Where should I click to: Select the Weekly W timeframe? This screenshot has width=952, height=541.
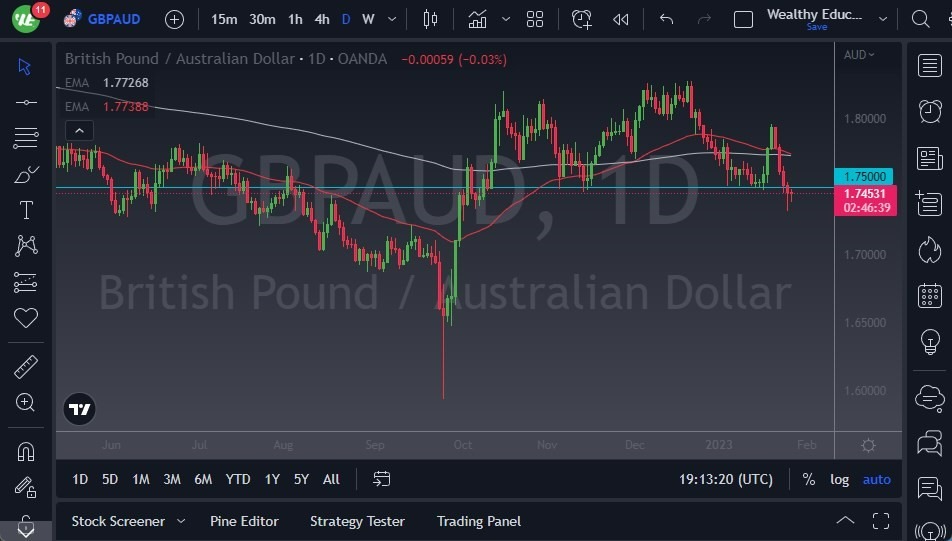(368, 19)
